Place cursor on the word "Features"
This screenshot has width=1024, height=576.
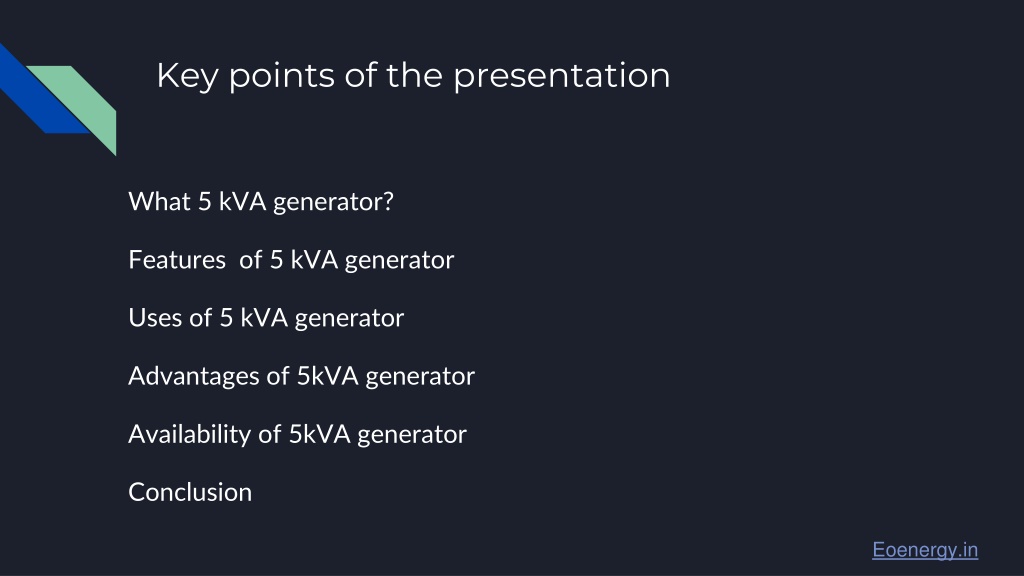177,260
